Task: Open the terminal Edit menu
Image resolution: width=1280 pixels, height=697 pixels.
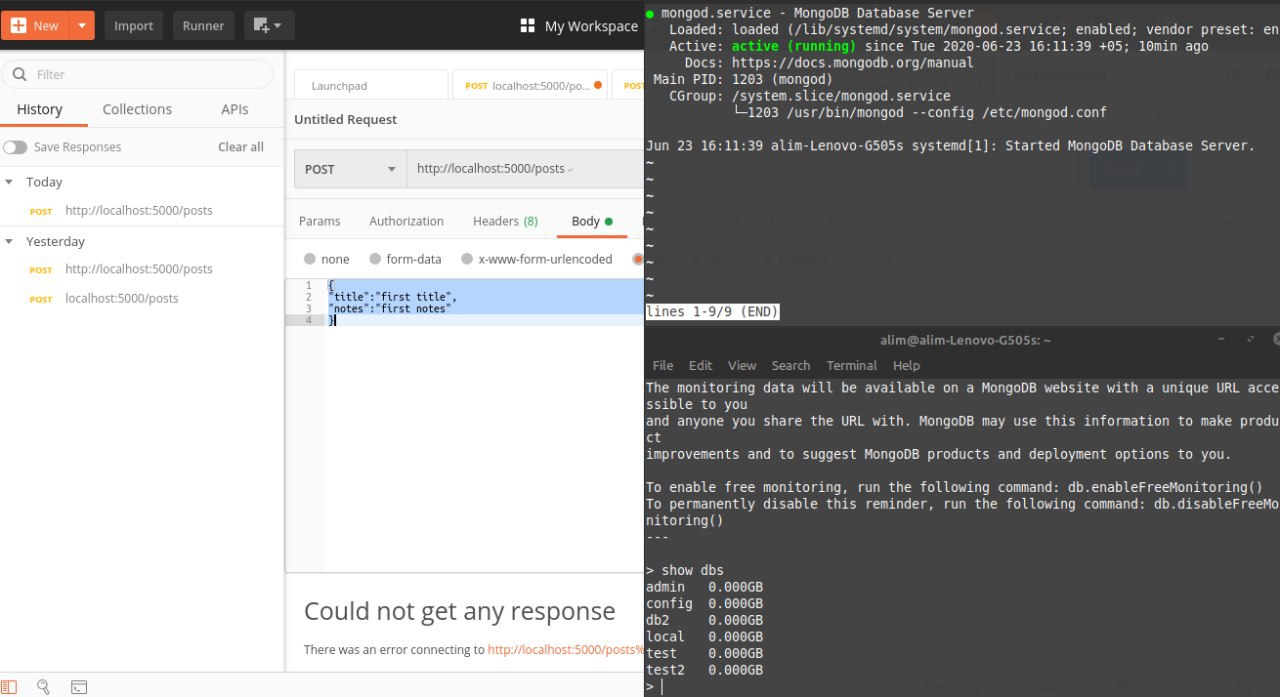Action: (x=701, y=365)
